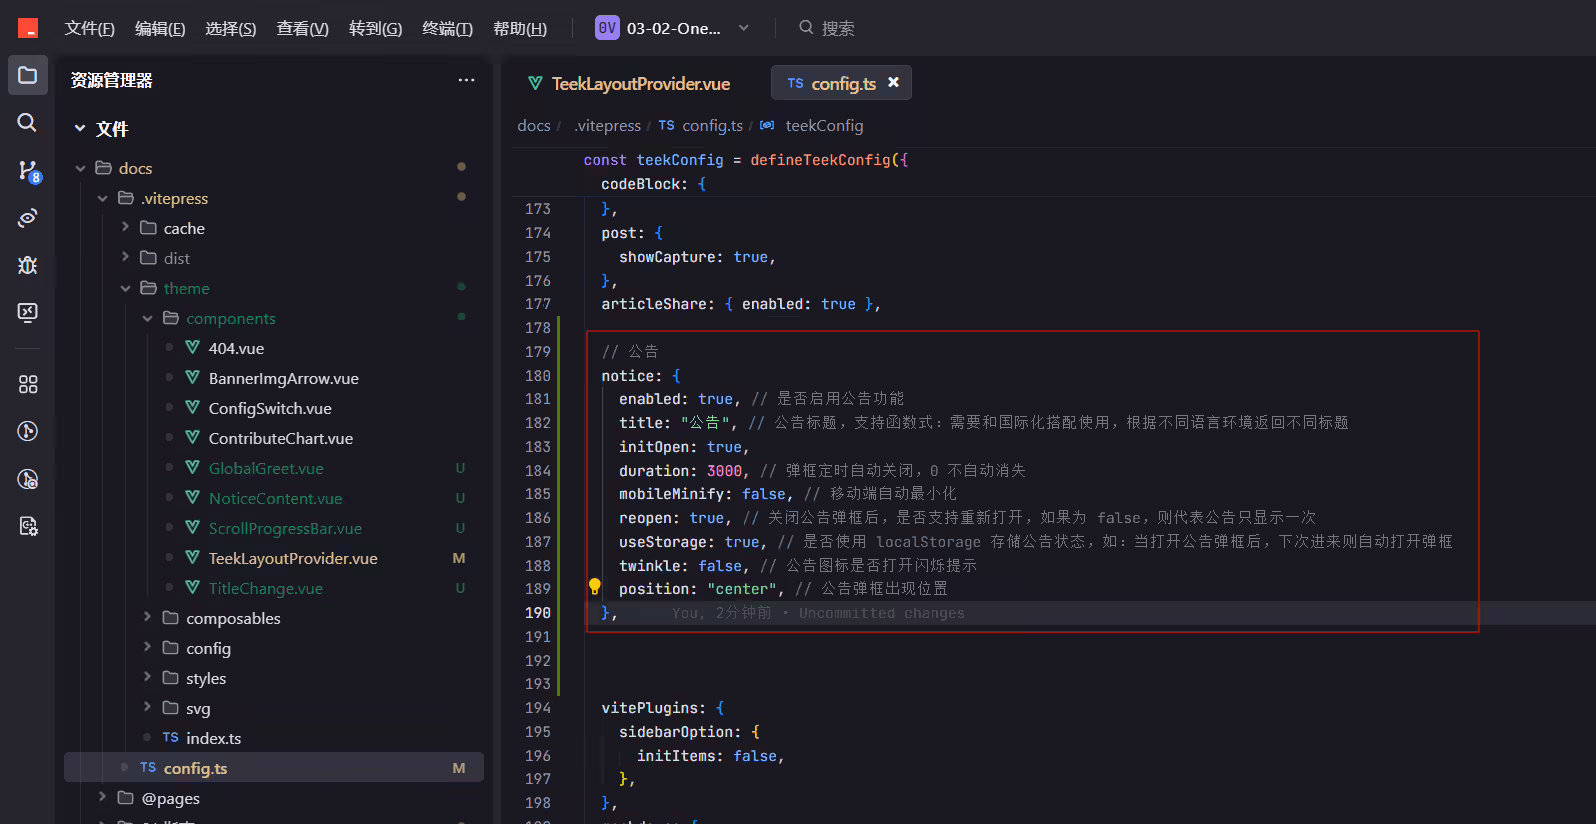Image resolution: width=1596 pixels, height=824 pixels.
Task: Open Explorer more actions ellipsis
Action: coord(466,80)
